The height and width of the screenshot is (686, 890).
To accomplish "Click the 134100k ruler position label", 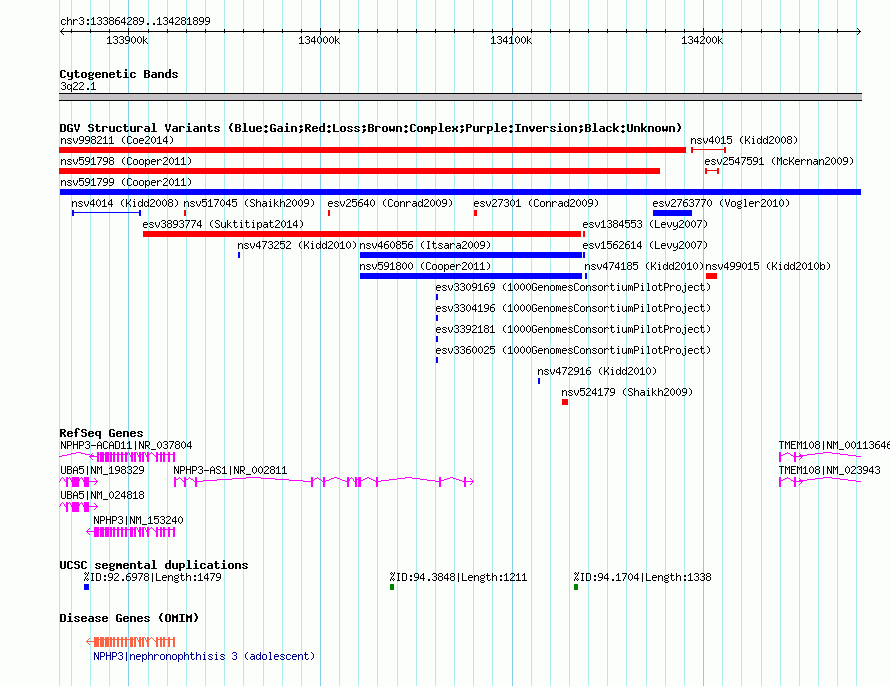I will (511, 40).
